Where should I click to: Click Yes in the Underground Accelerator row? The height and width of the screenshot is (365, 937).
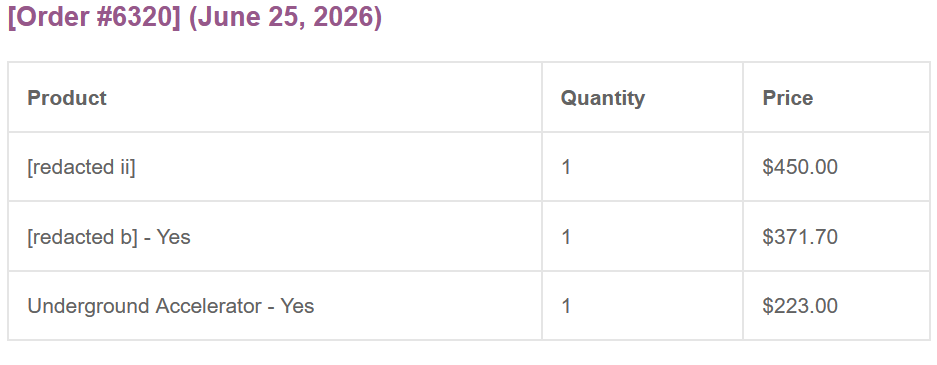click(x=297, y=306)
